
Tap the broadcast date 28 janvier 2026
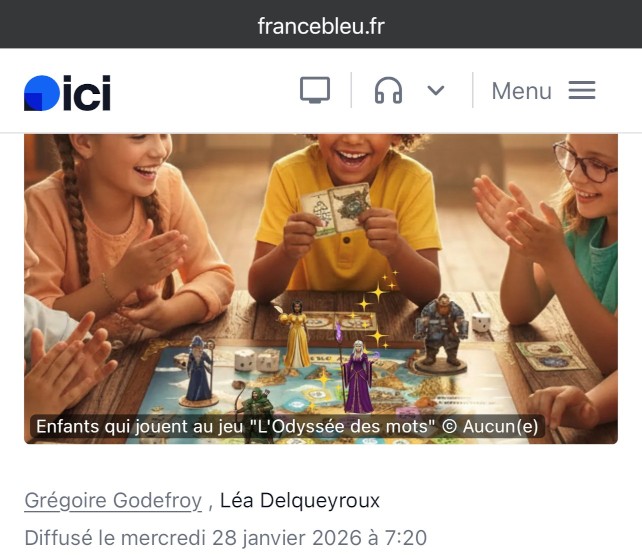click(287, 538)
